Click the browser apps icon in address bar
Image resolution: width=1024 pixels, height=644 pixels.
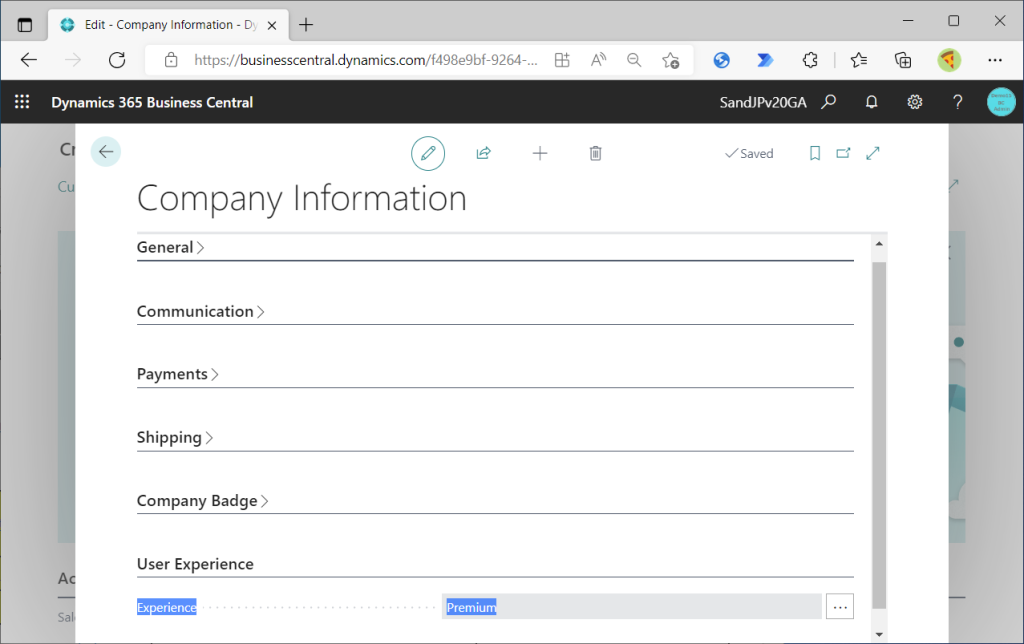[562, 60]
